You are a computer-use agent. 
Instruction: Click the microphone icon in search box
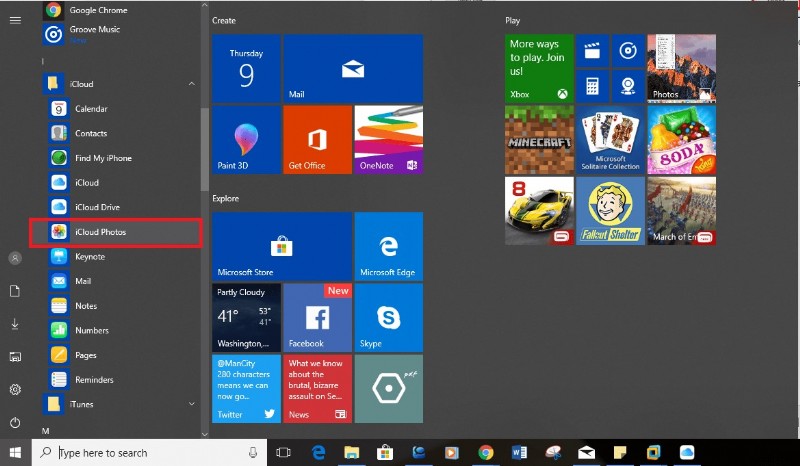(x=253, y=452)
